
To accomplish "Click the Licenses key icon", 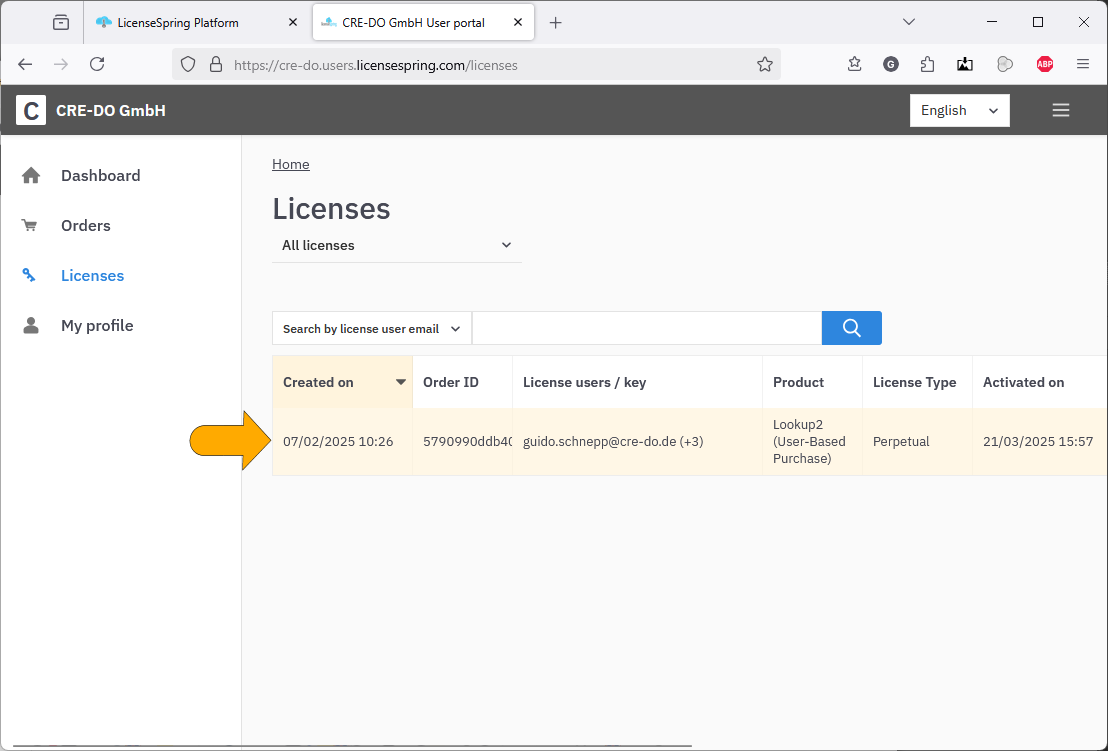I will [x=29, y=275].
